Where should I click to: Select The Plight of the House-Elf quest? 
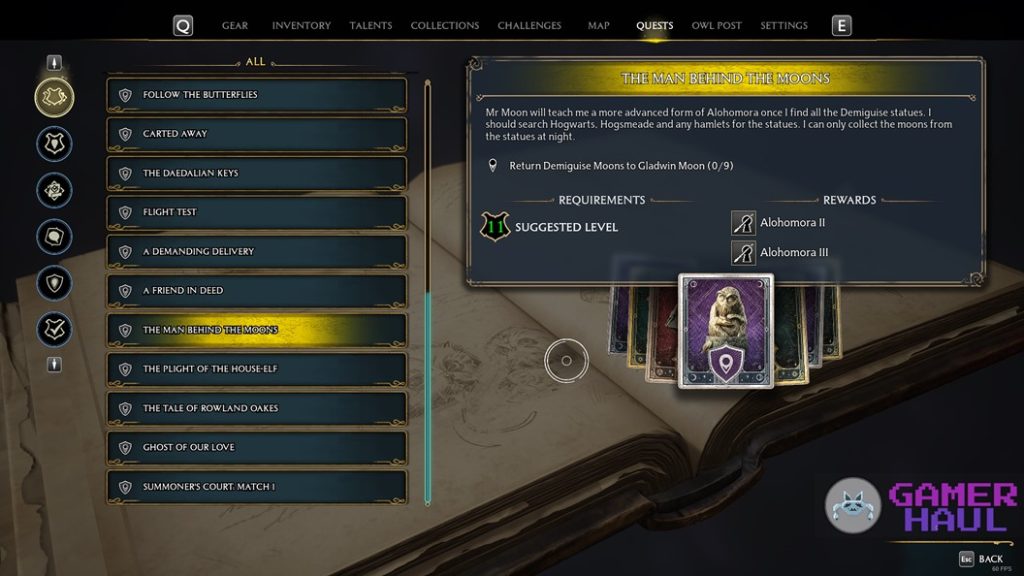[x=257, y=370]
